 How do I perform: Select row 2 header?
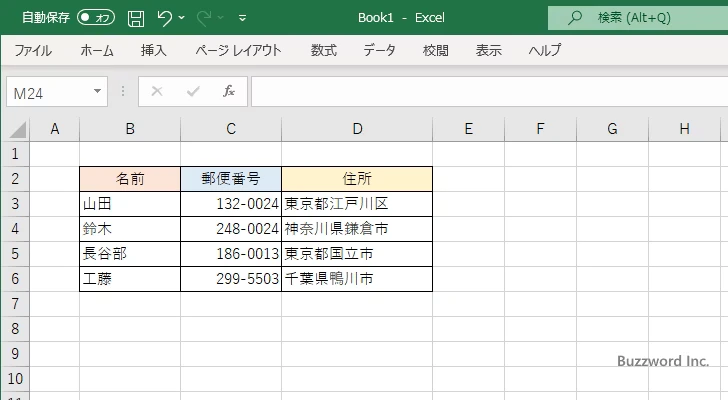click(x=15, y=179)
